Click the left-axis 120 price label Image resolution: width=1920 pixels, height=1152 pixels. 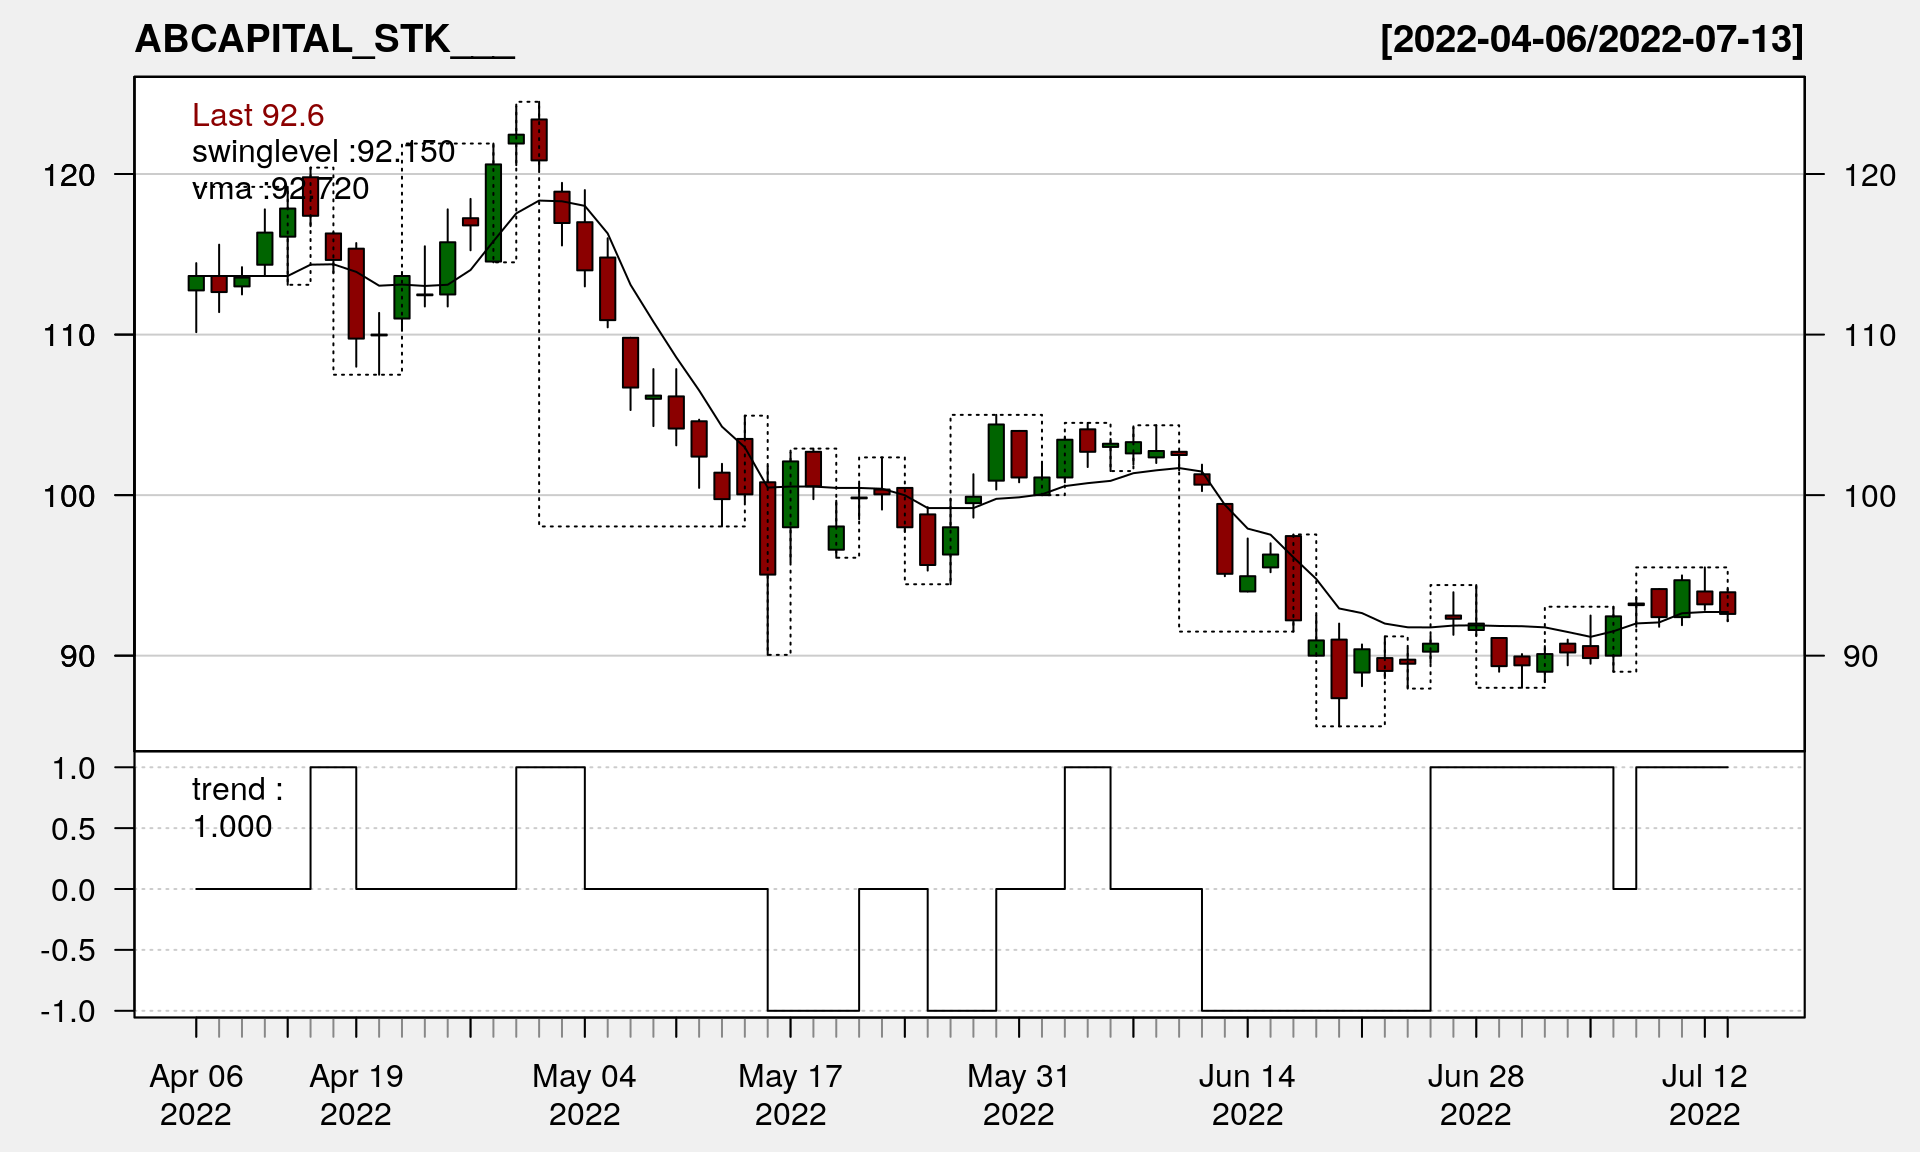tap(69, 176)
